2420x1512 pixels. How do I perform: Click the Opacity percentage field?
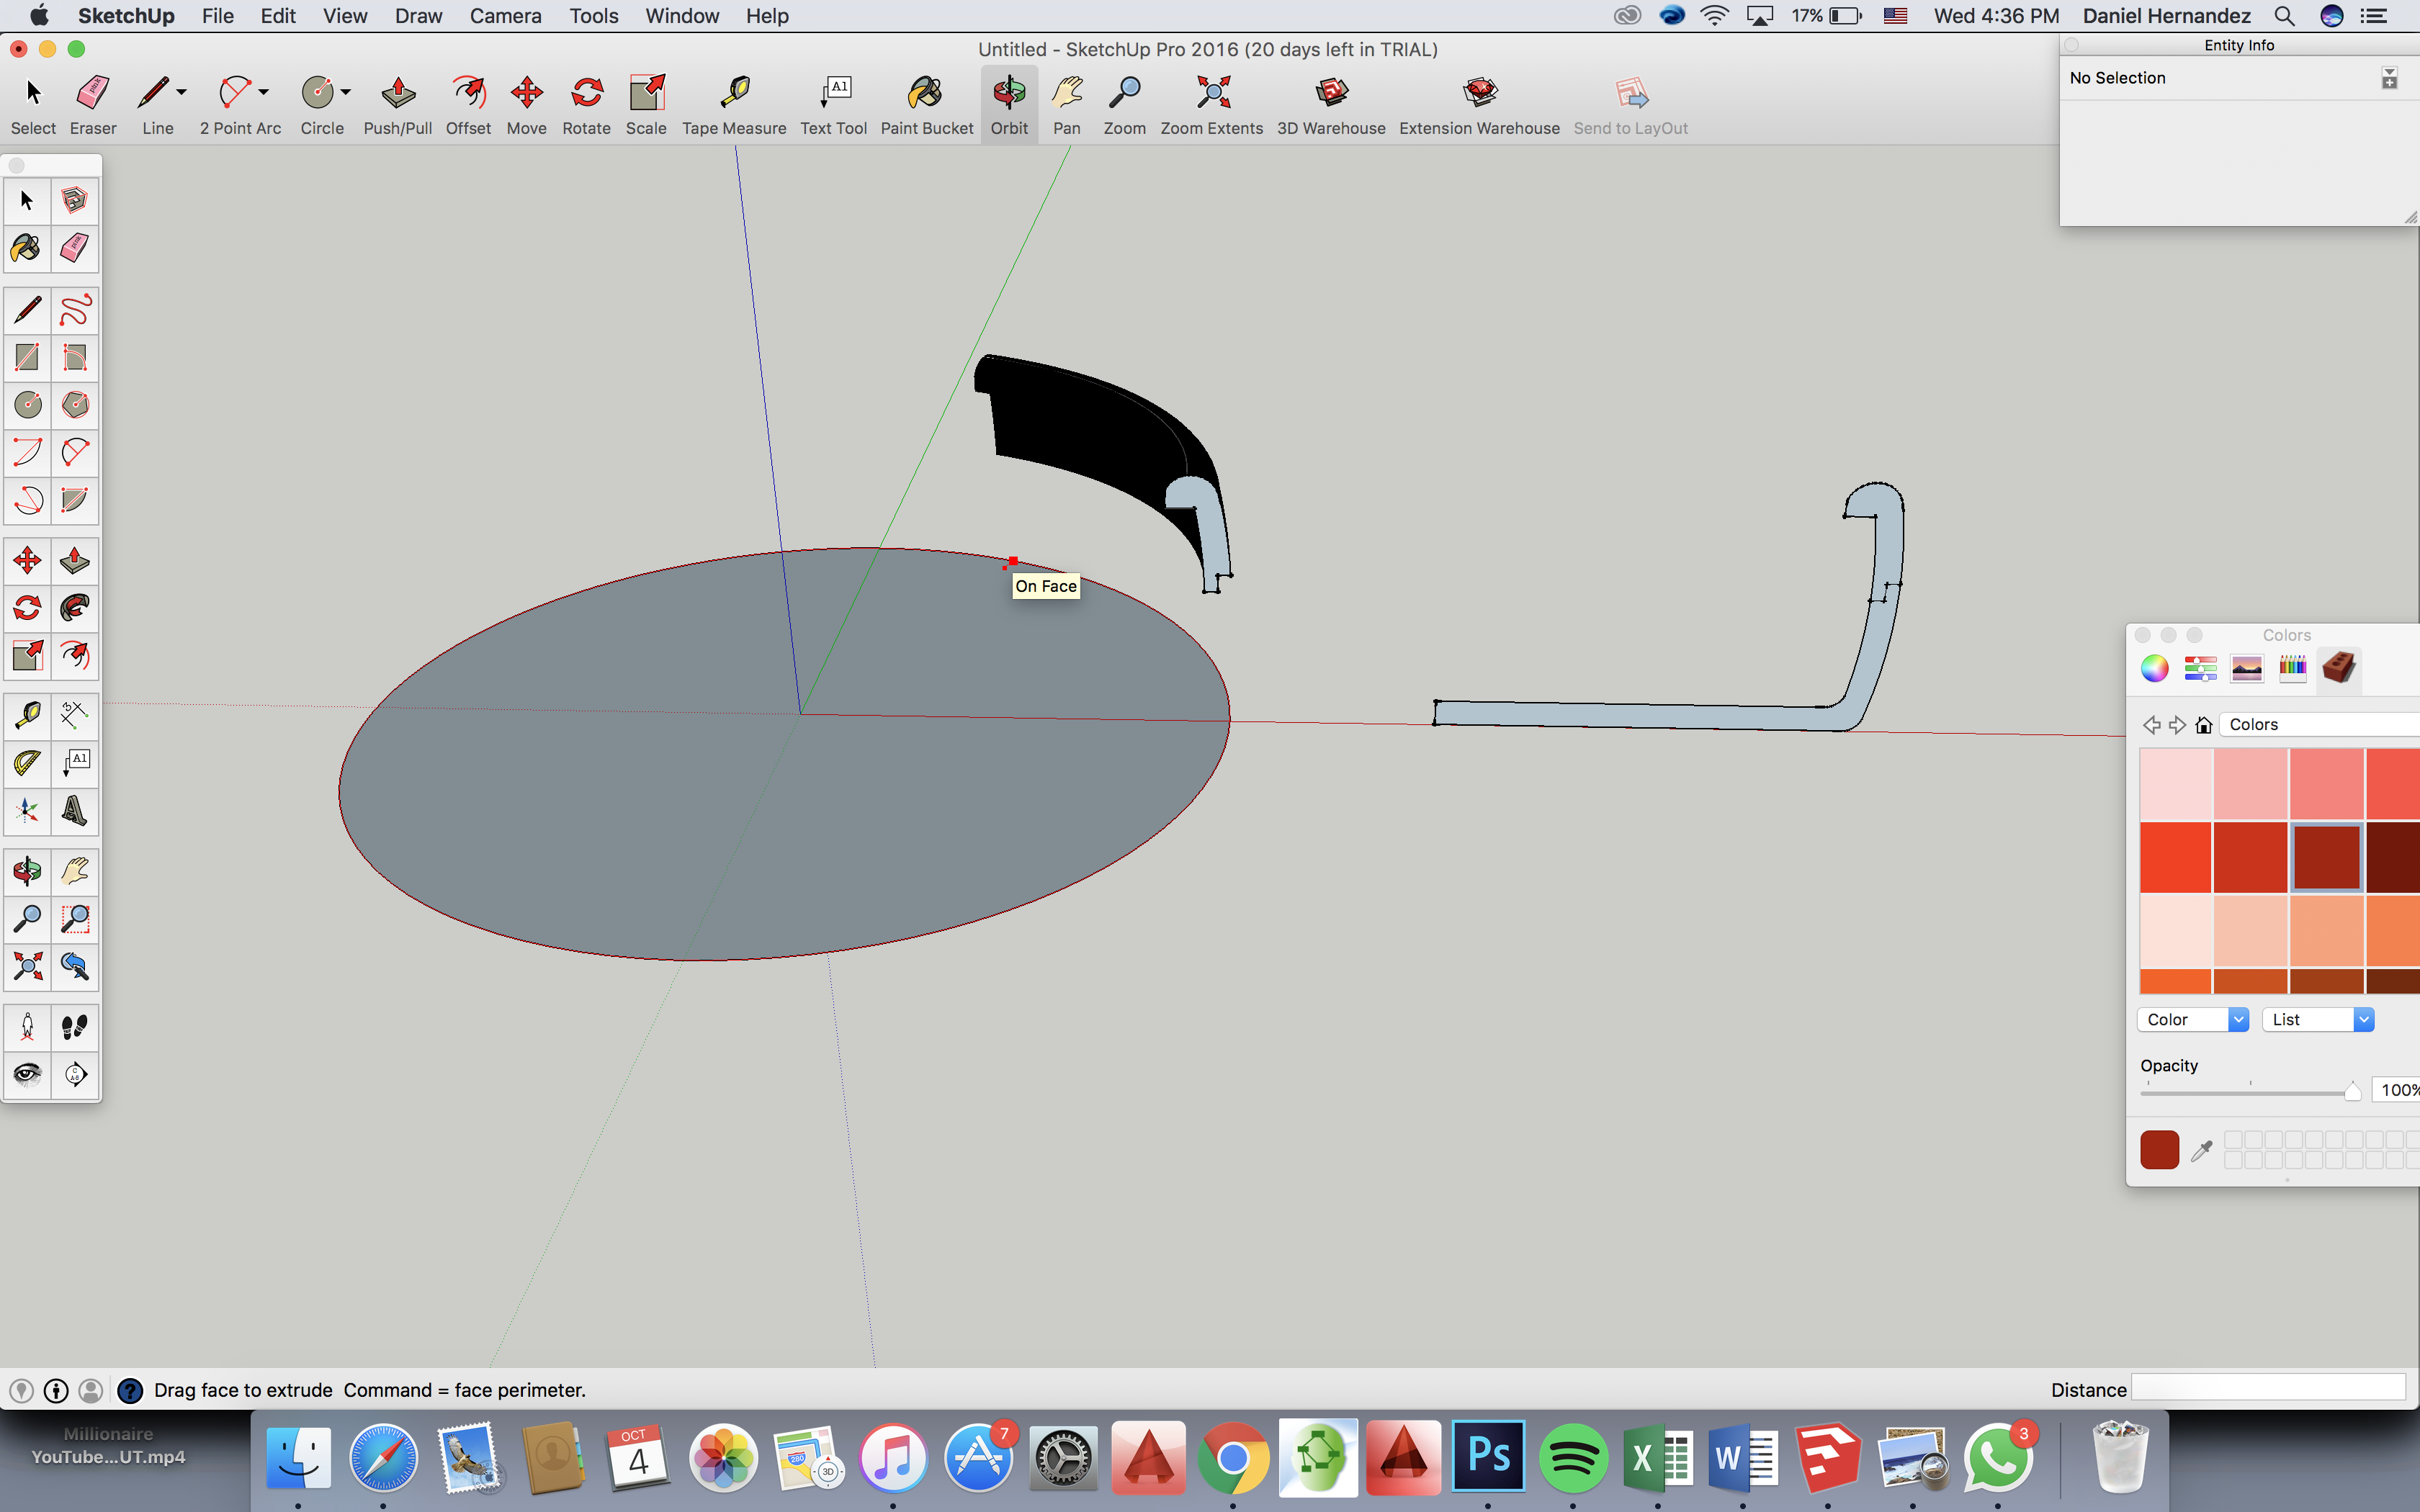click(x=2397, y=1090)
